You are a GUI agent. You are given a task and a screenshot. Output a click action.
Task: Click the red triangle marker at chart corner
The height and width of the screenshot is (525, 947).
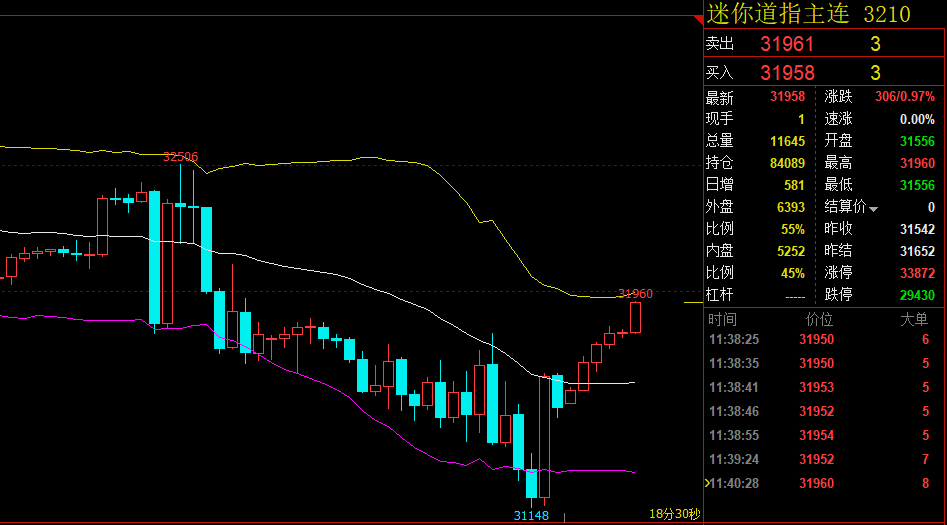point(699,20)
